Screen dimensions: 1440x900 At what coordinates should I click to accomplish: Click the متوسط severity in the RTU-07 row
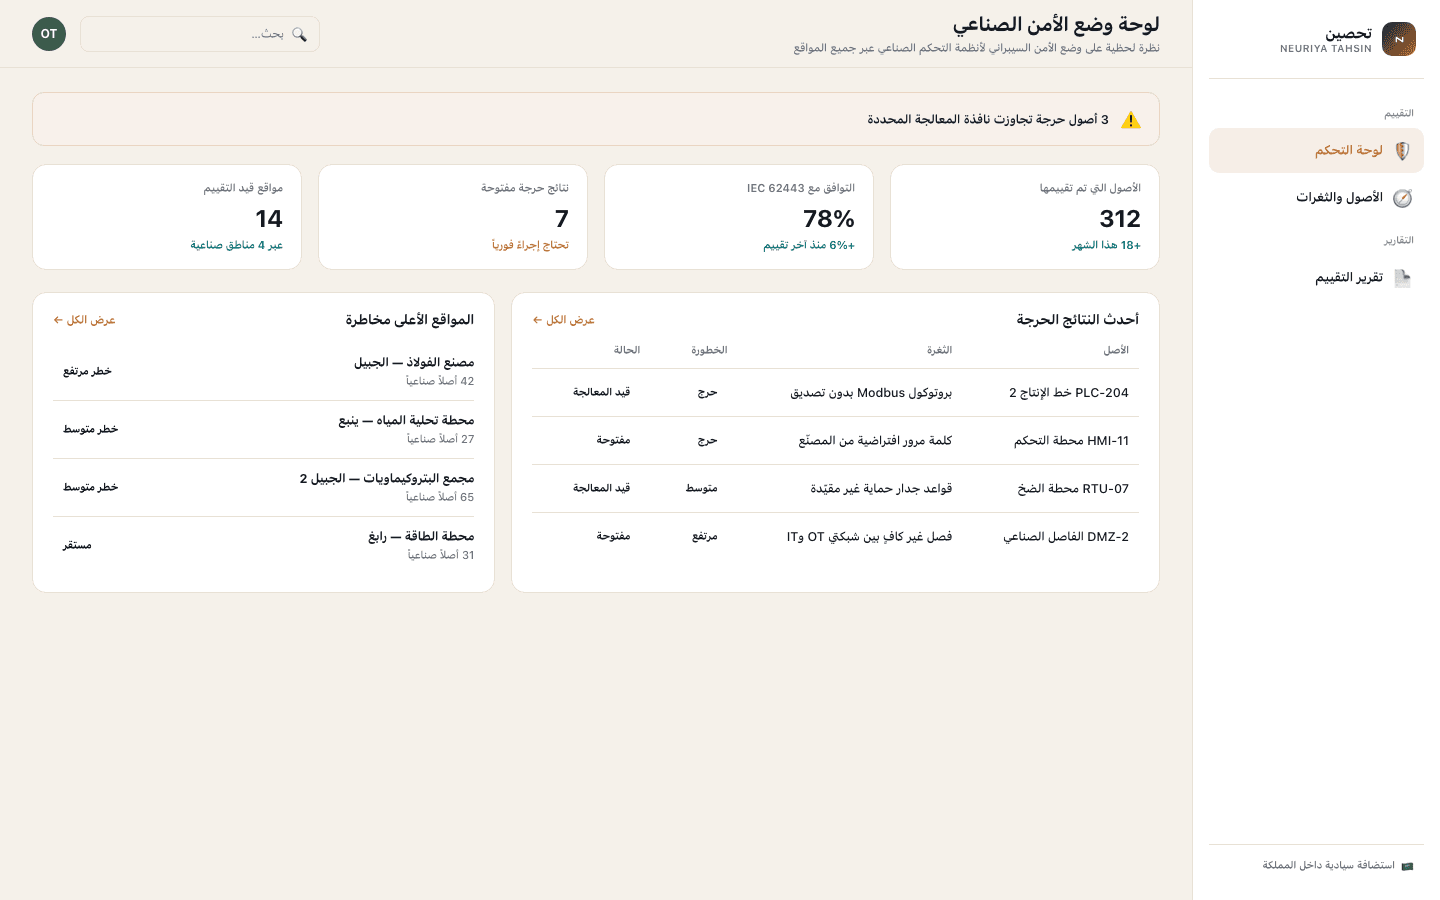(x=701, y=489)
